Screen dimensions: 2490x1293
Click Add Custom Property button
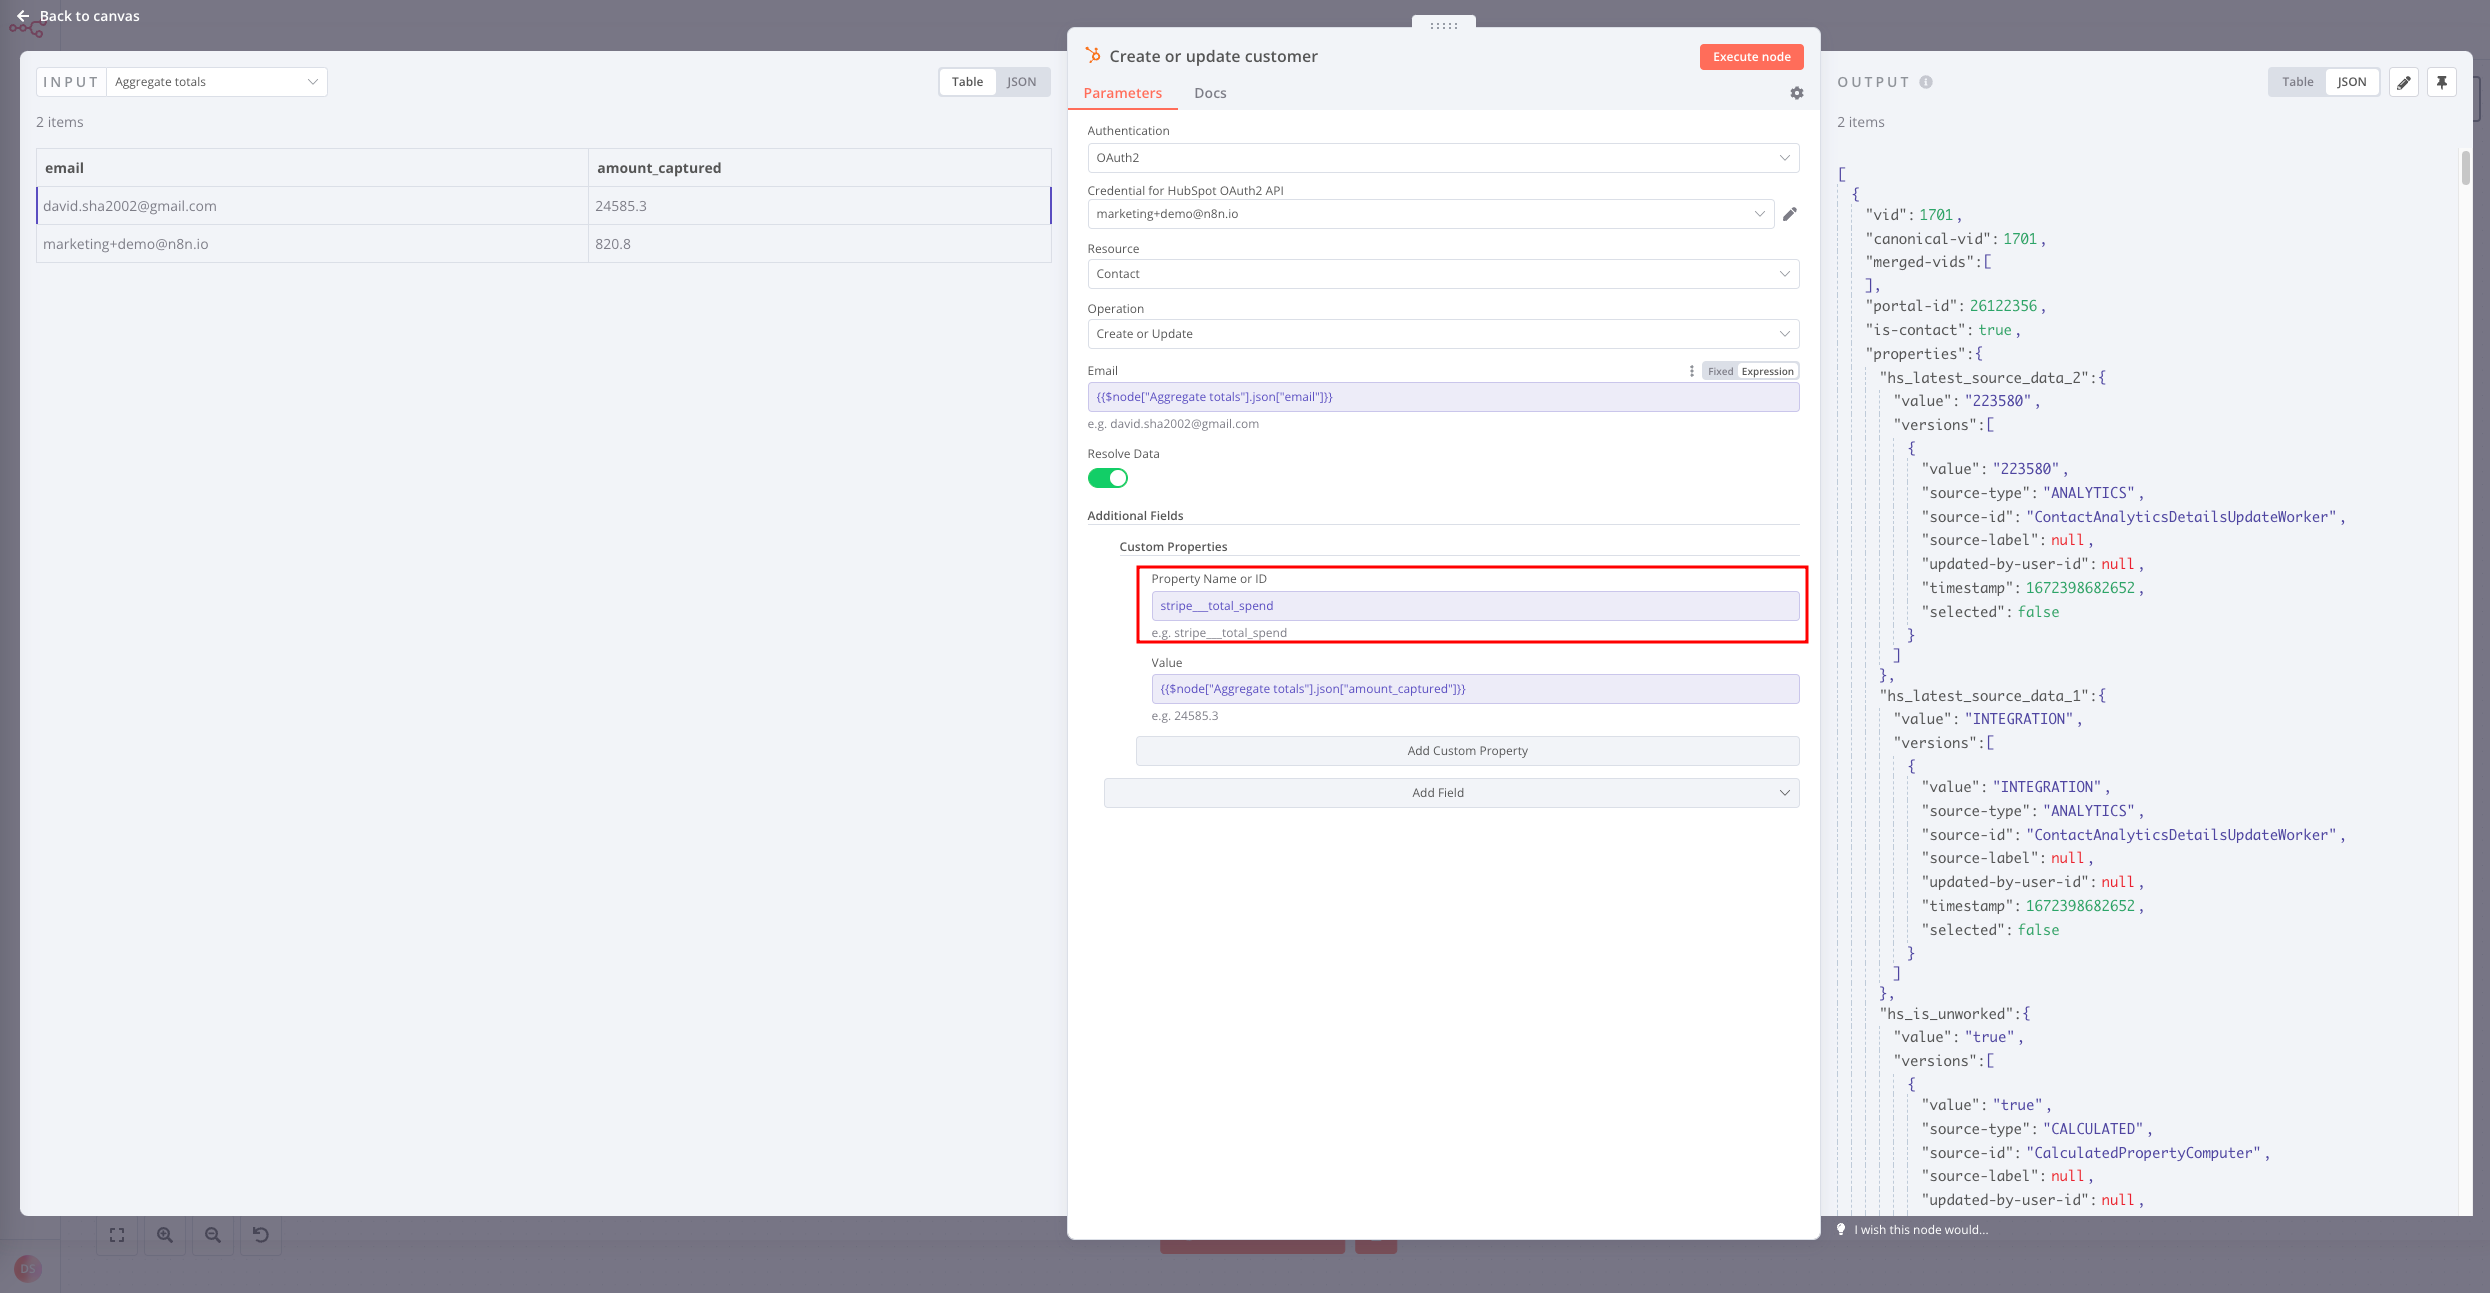coord(1466,751)
